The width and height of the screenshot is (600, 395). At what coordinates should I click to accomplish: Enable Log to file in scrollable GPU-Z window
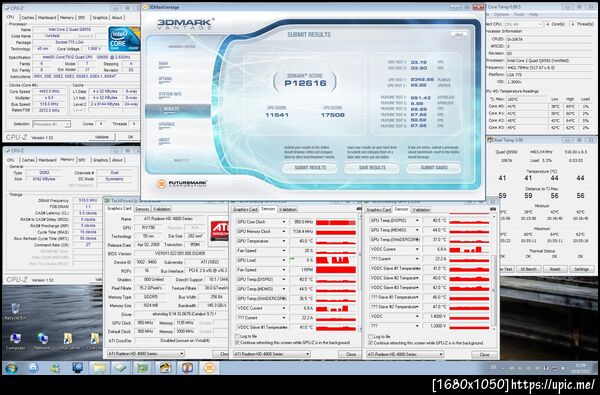[x=370, y=336]
